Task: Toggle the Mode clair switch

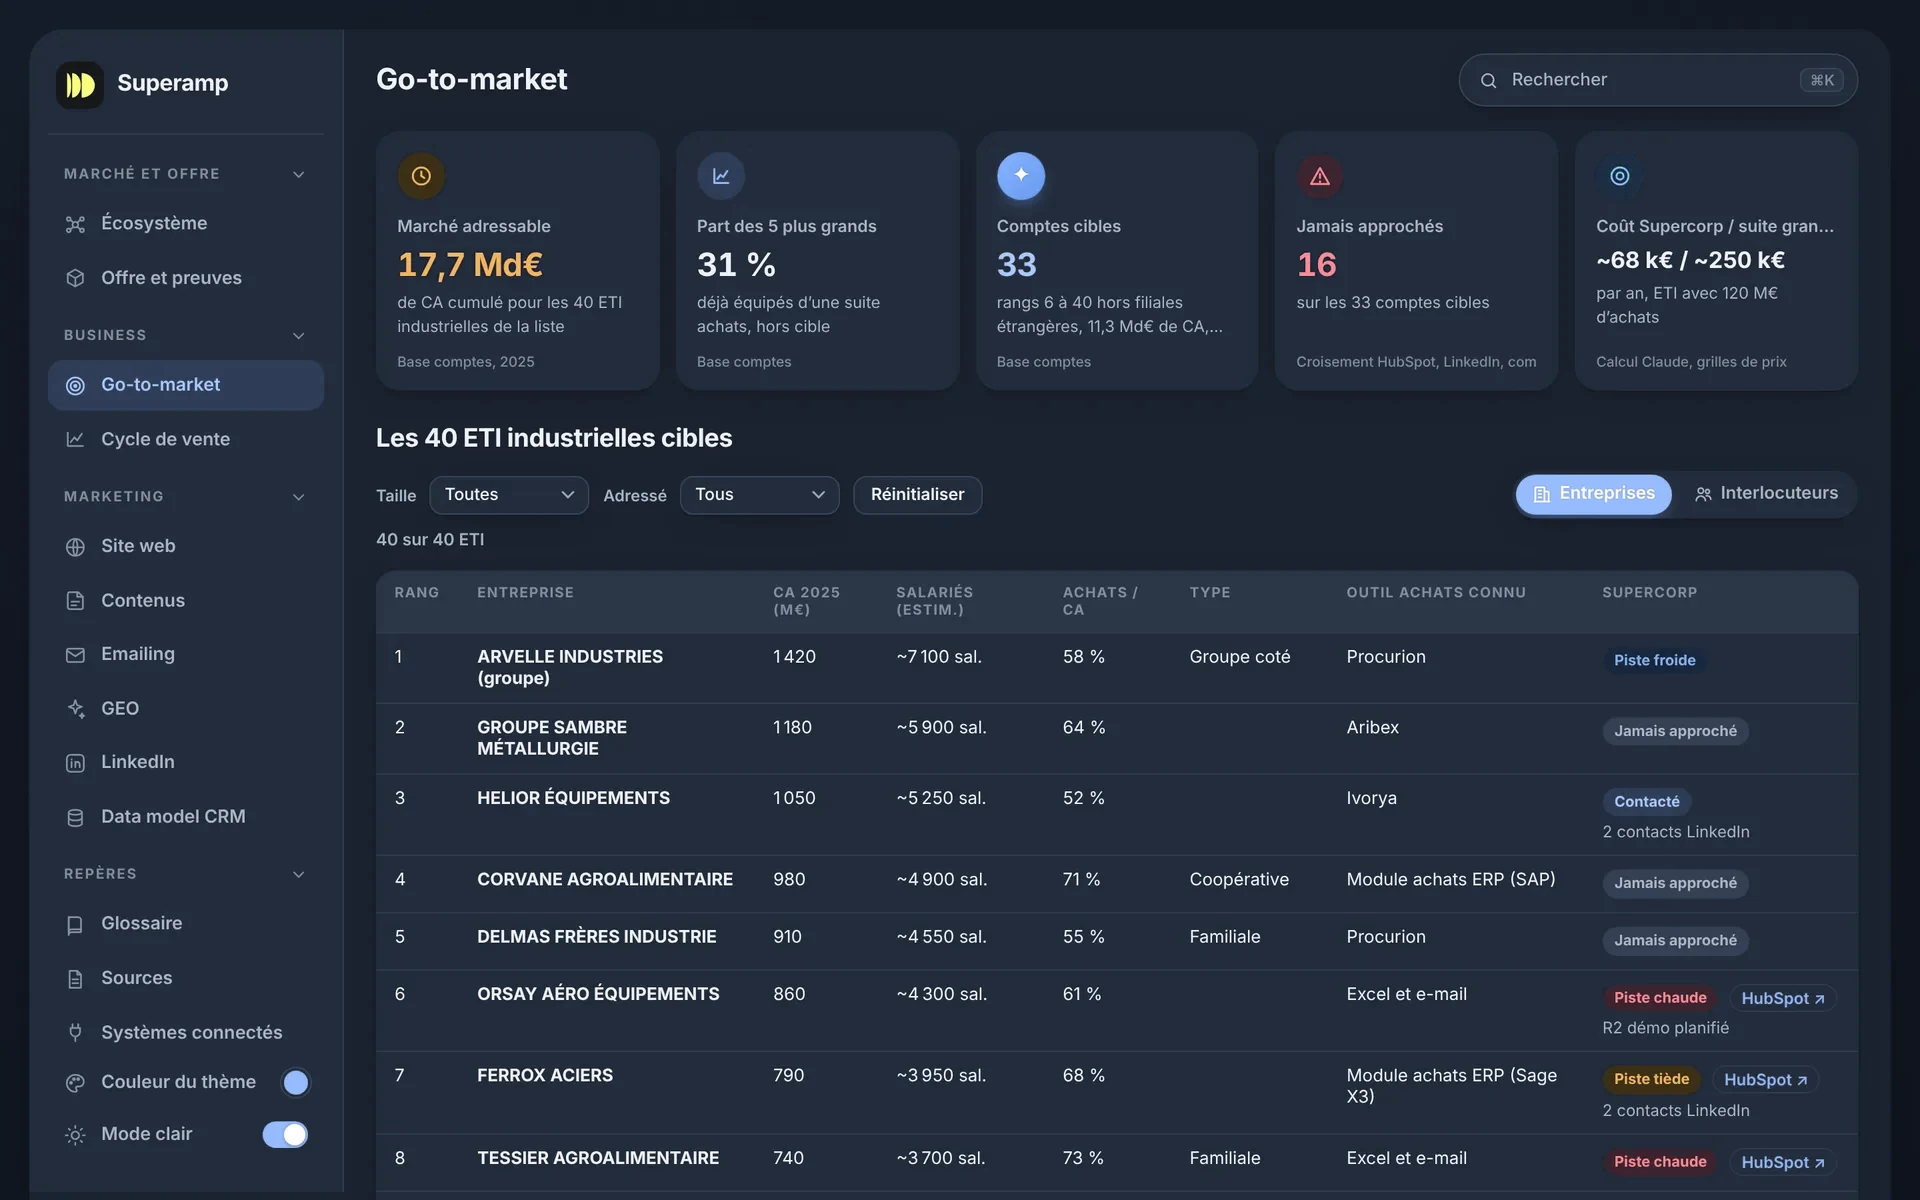Action: point(285,1134)
